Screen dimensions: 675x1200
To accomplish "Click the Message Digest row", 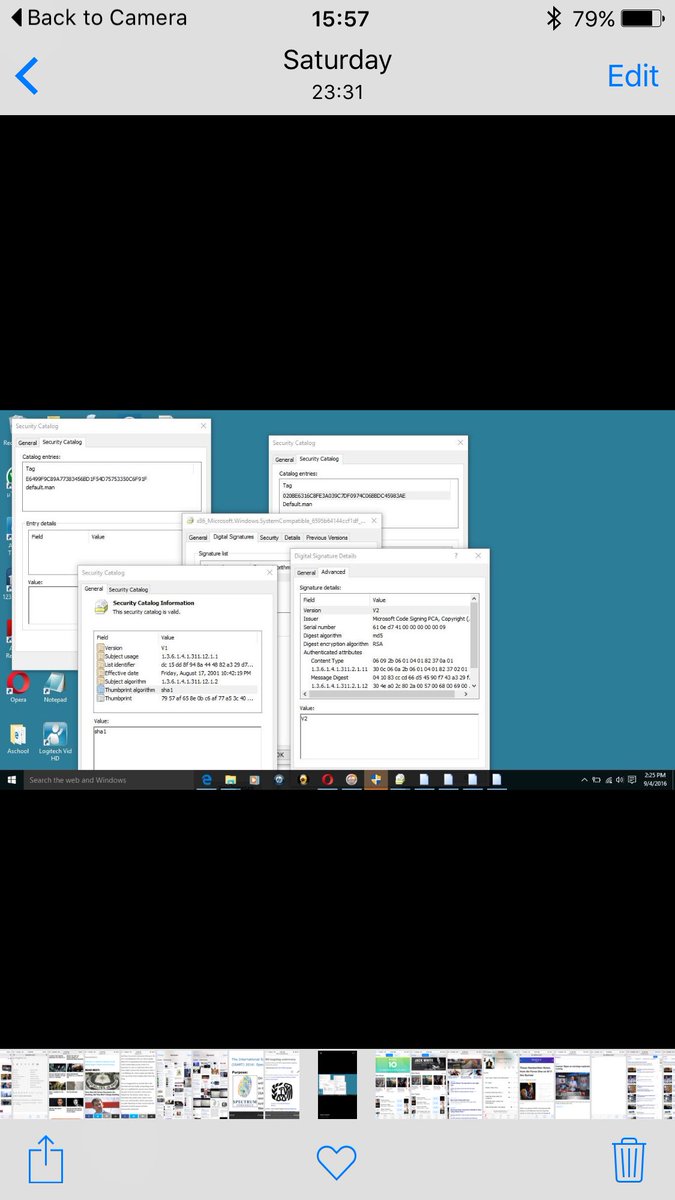I will (385, 678).
